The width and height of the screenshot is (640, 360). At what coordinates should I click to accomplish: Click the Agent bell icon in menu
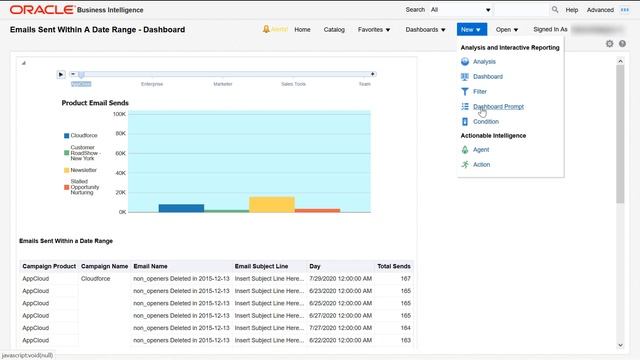coord(465,150)
